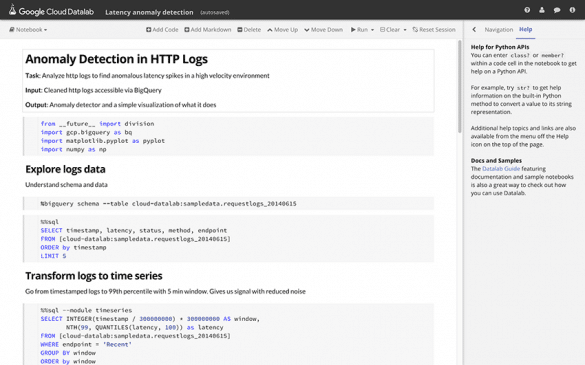Expand the Clear options dropdown arrow
585x365 pixels.
(405, 30)
